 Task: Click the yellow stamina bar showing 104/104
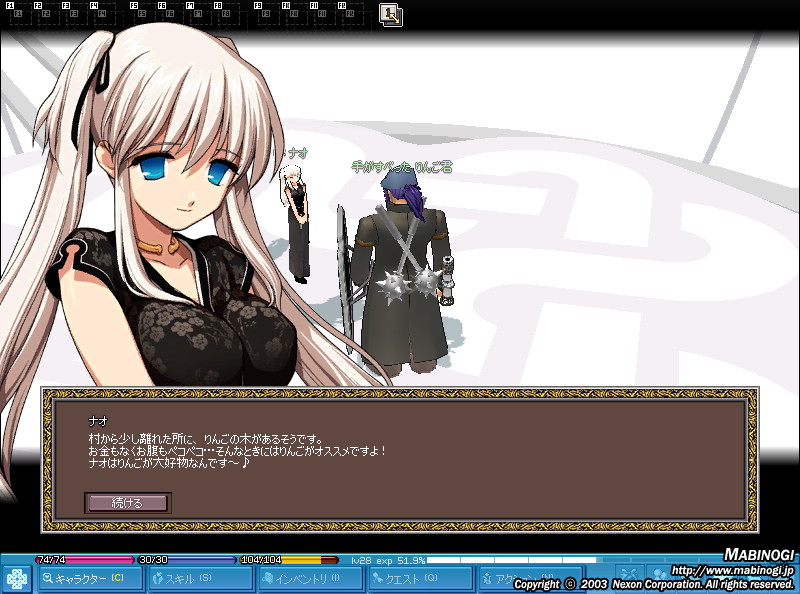(289, 560)
